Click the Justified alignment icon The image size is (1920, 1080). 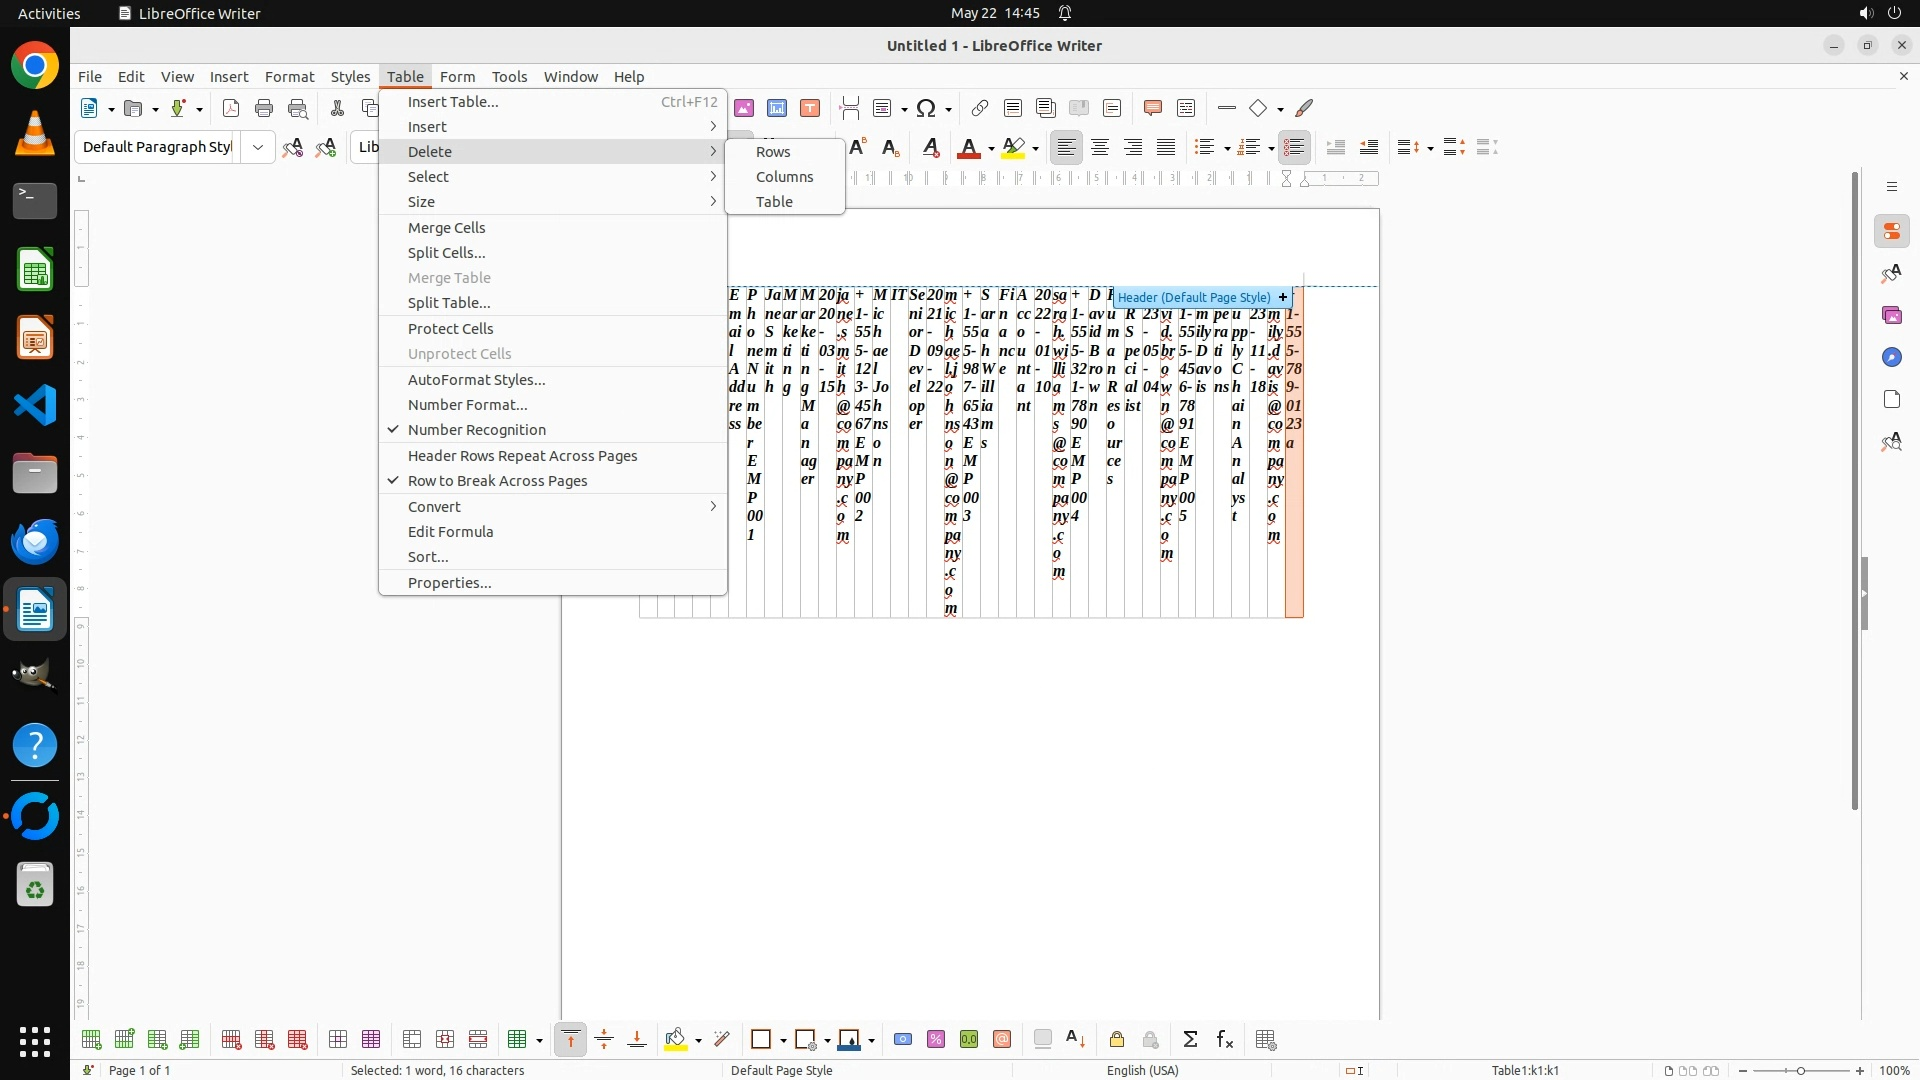pos(1166,147)
